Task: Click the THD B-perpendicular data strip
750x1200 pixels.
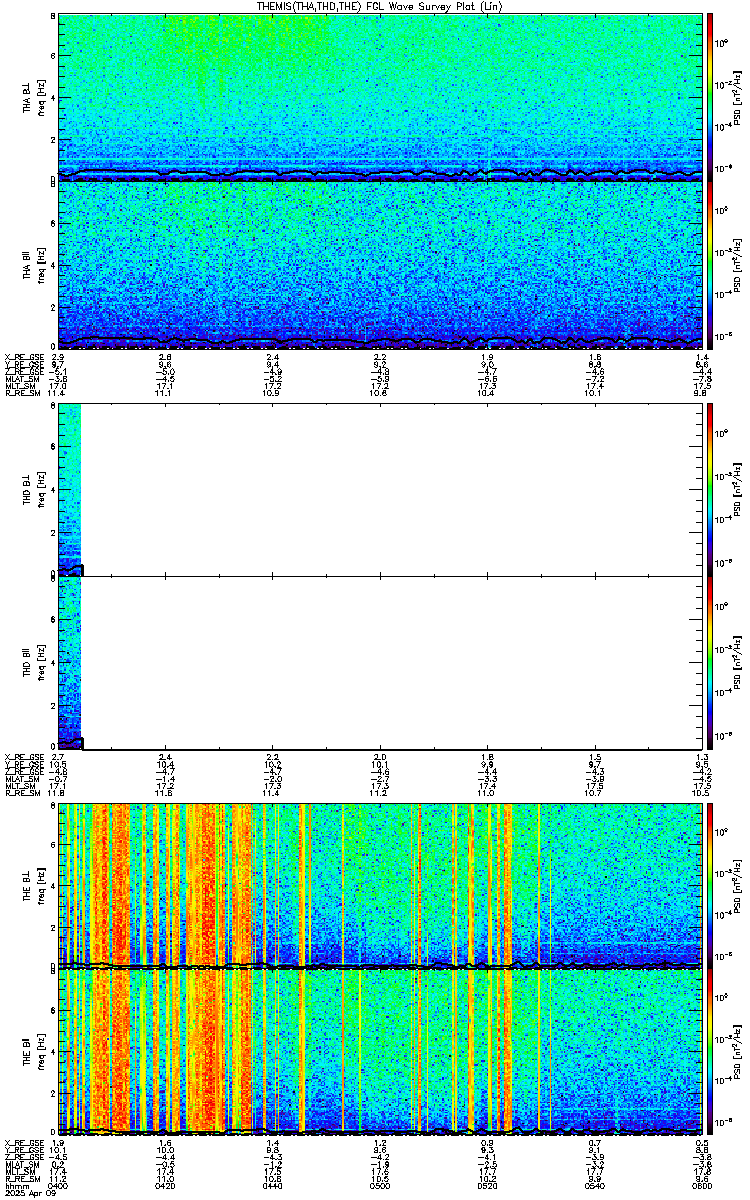Action: pos(70,490)
